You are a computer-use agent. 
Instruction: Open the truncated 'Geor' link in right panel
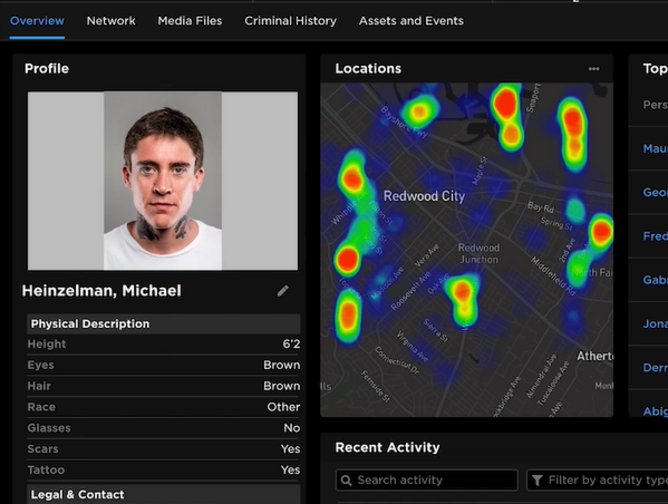point(655,193)
